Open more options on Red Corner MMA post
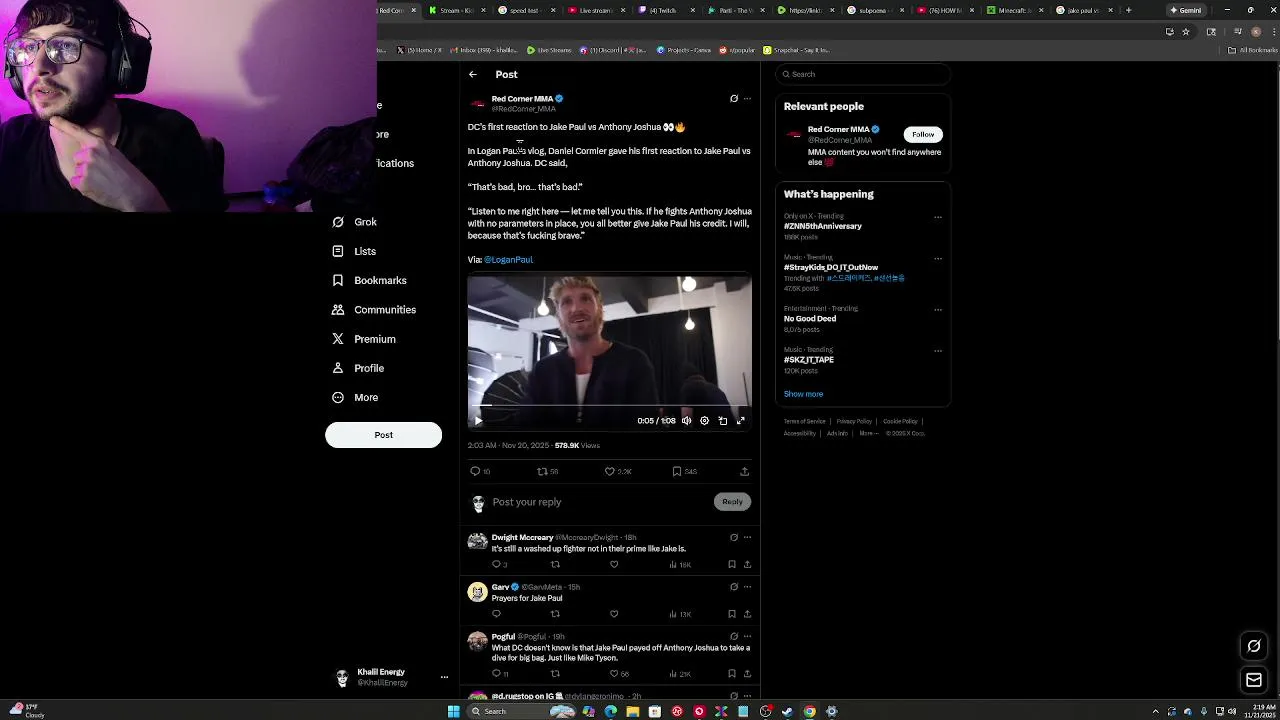Screen dimensions: 1280x720 point(747,99)
